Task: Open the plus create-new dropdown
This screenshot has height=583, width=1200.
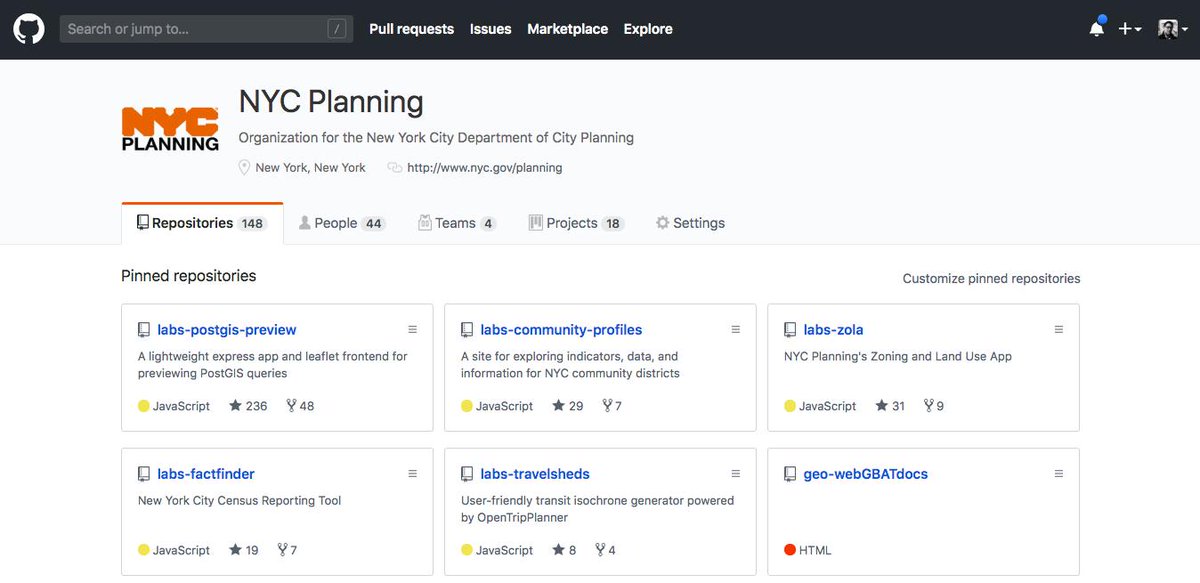Action: click(x=1130, y=29)
